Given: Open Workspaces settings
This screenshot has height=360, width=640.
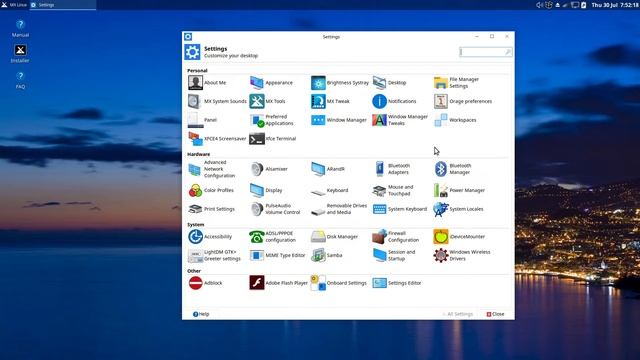Looking at the screenshot, I should (x=455, y=120).
